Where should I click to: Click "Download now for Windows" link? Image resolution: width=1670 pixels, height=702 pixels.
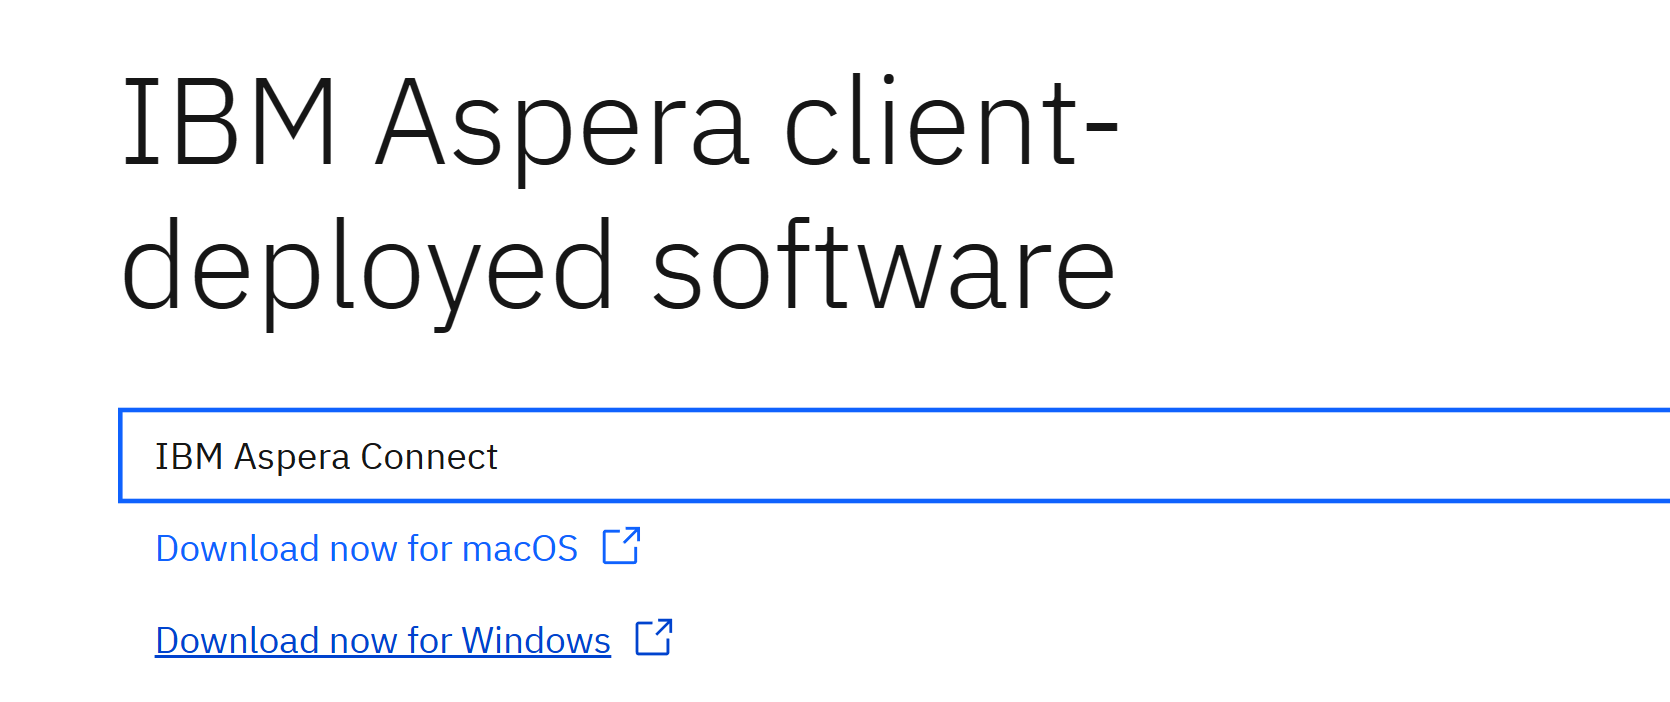click(x=383, y=641)
